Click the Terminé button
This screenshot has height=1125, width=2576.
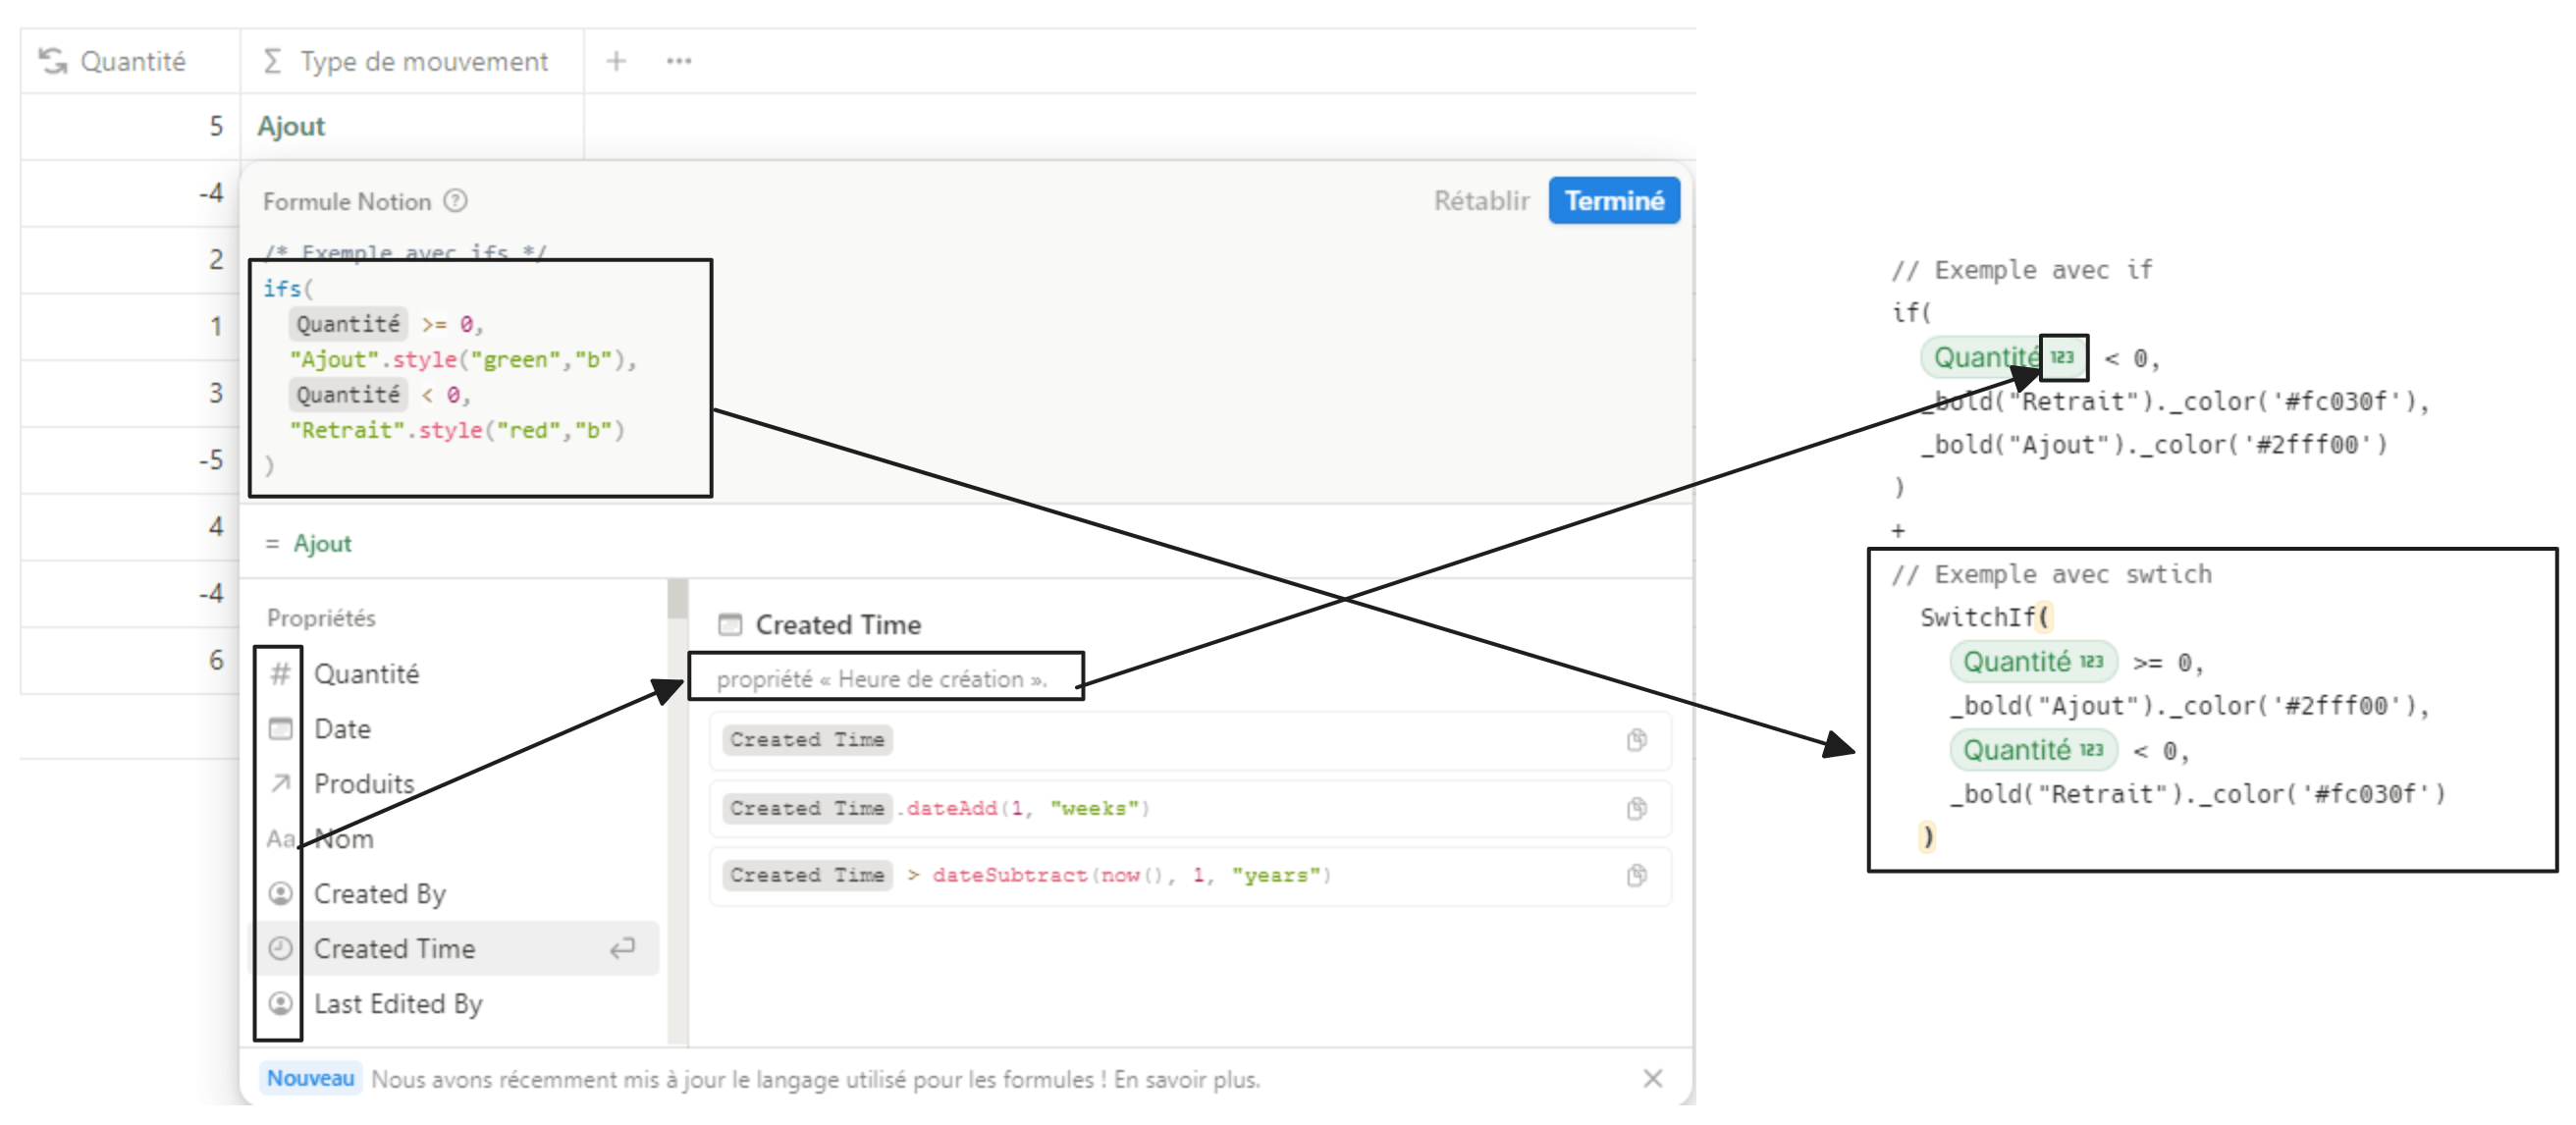coord(1613,201)
